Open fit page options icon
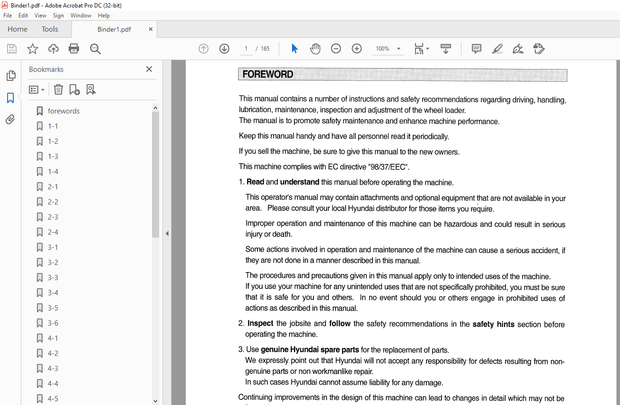Screen dimensions: 620x405 click(421, 49)
